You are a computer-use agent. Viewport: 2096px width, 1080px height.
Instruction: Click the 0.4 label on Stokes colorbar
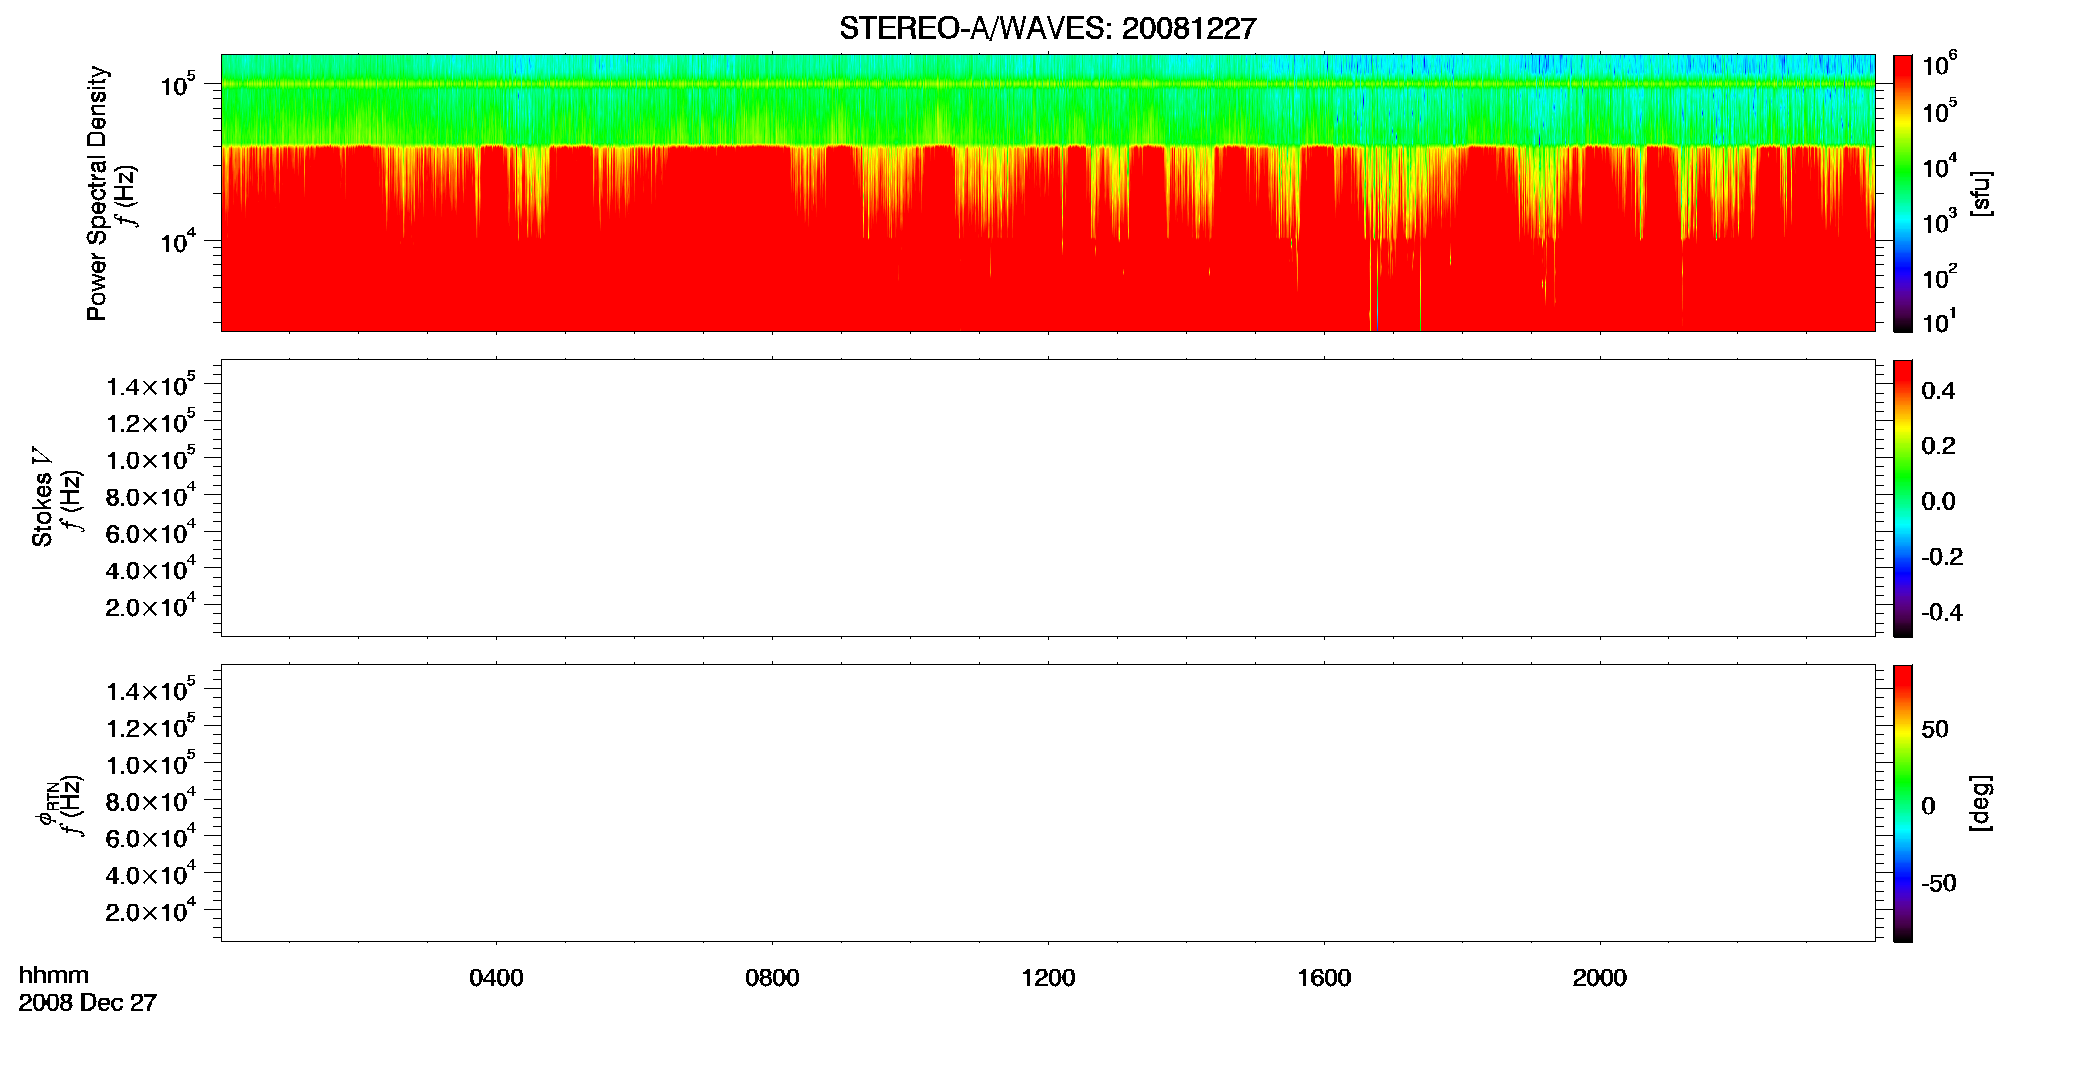click(x=1938, y=391)
